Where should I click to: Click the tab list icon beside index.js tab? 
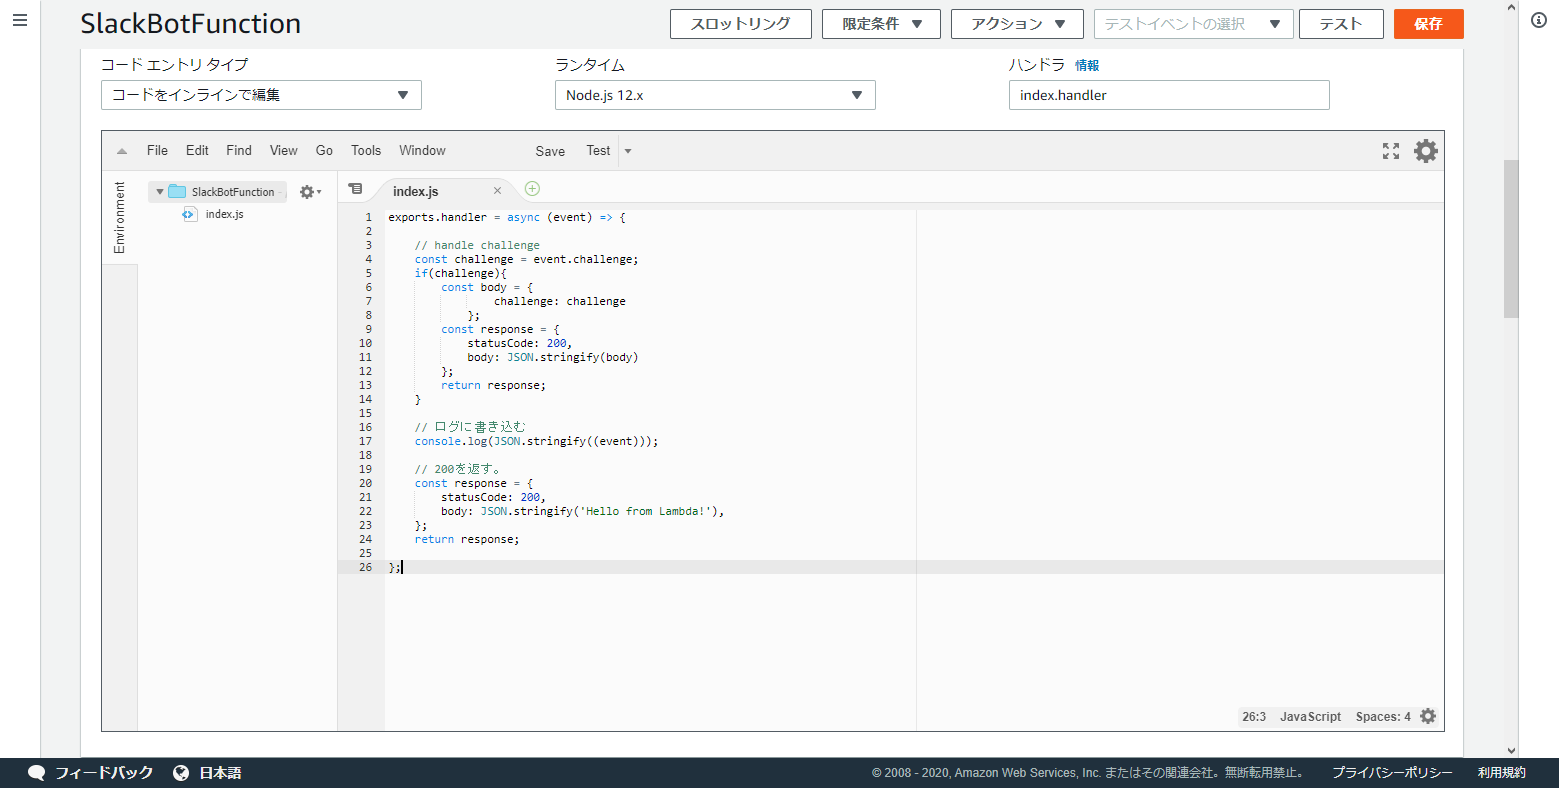click(355, 189)
